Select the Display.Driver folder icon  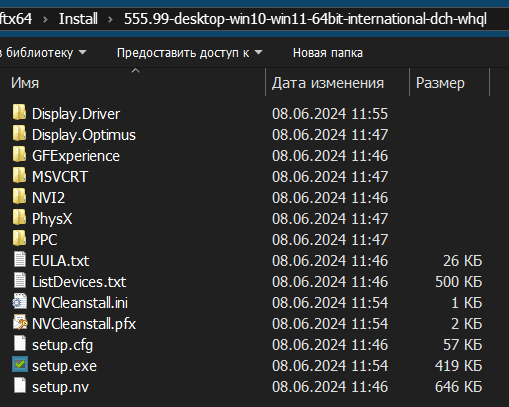(19, 112)
